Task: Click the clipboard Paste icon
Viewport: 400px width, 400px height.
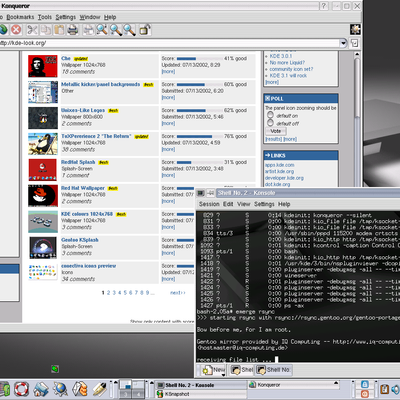Action: point(59,30)
